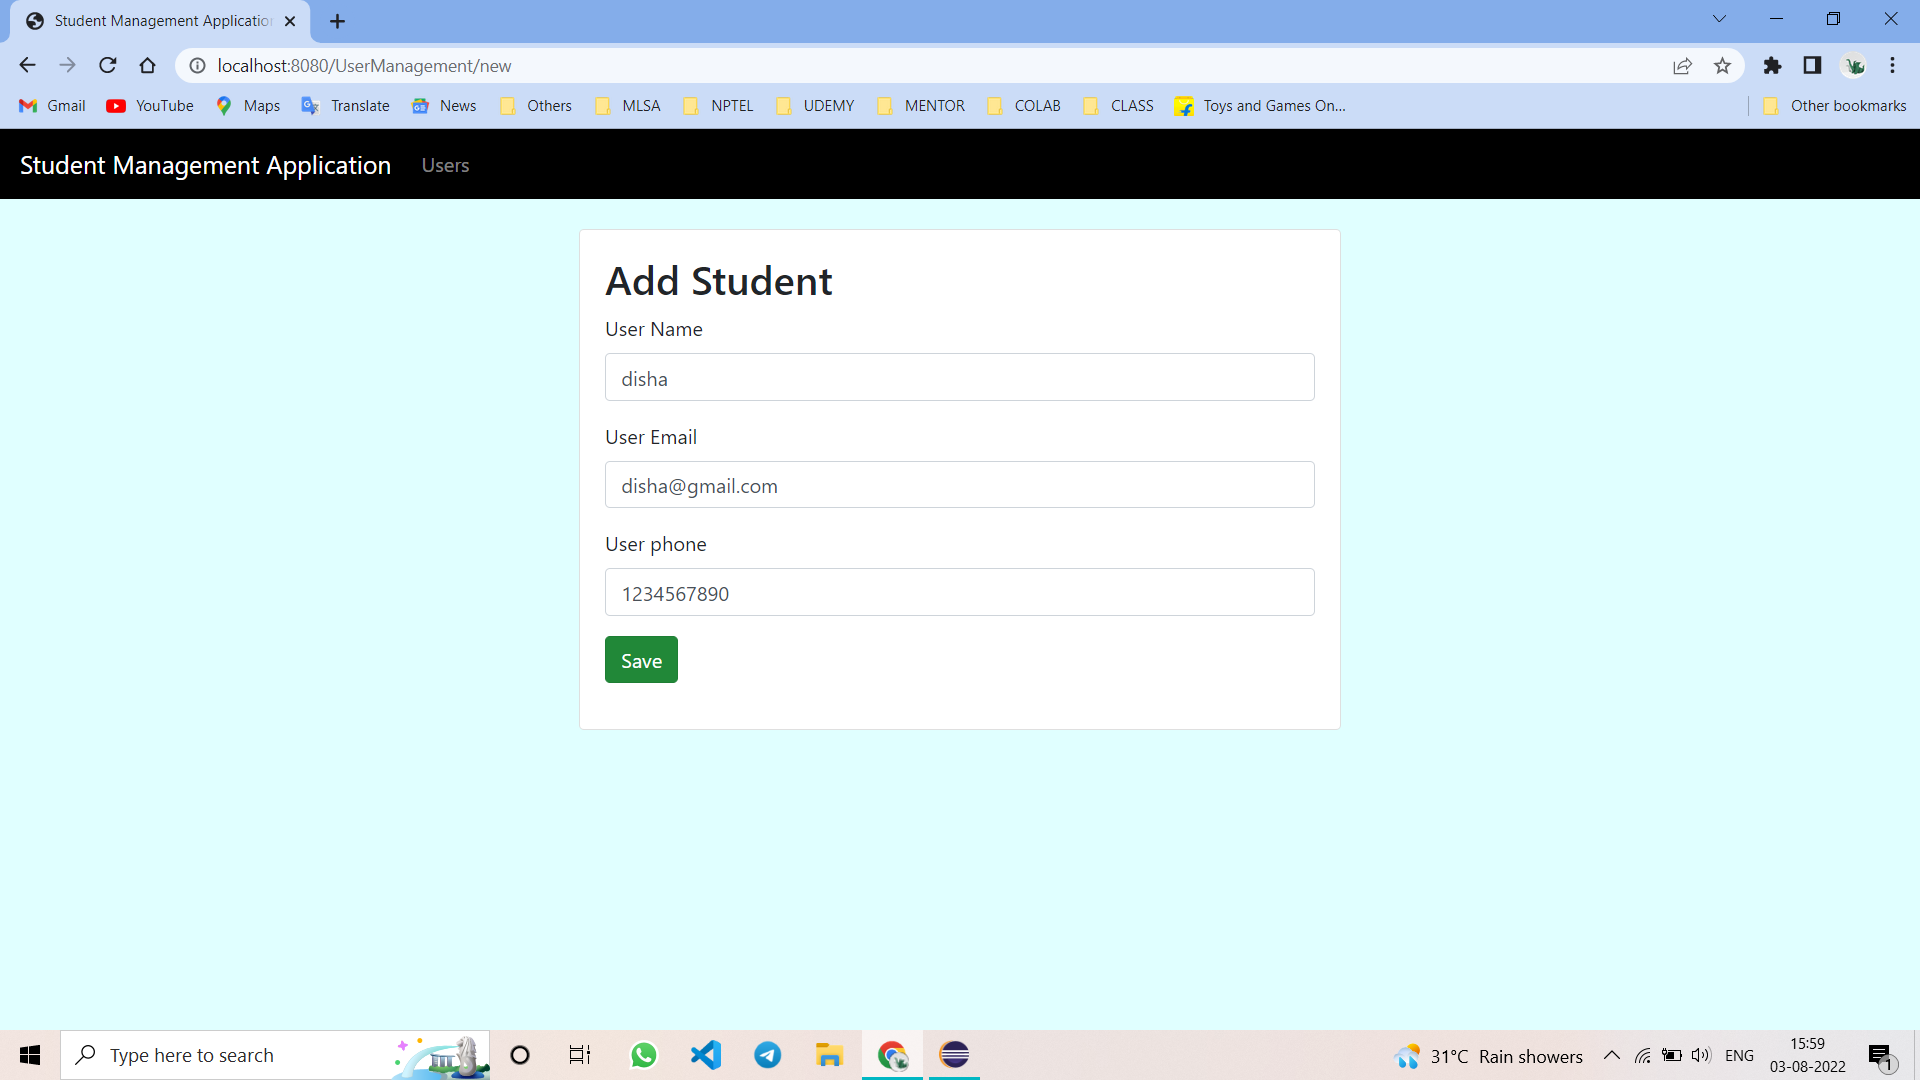Click the Student Management Application home link
This screenshot has height=1080, width=1920.
205,165
